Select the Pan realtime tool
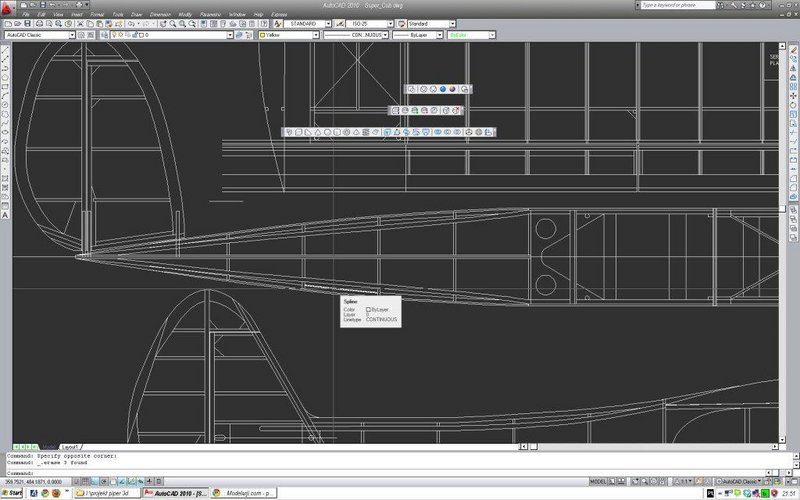 [163, 24]
